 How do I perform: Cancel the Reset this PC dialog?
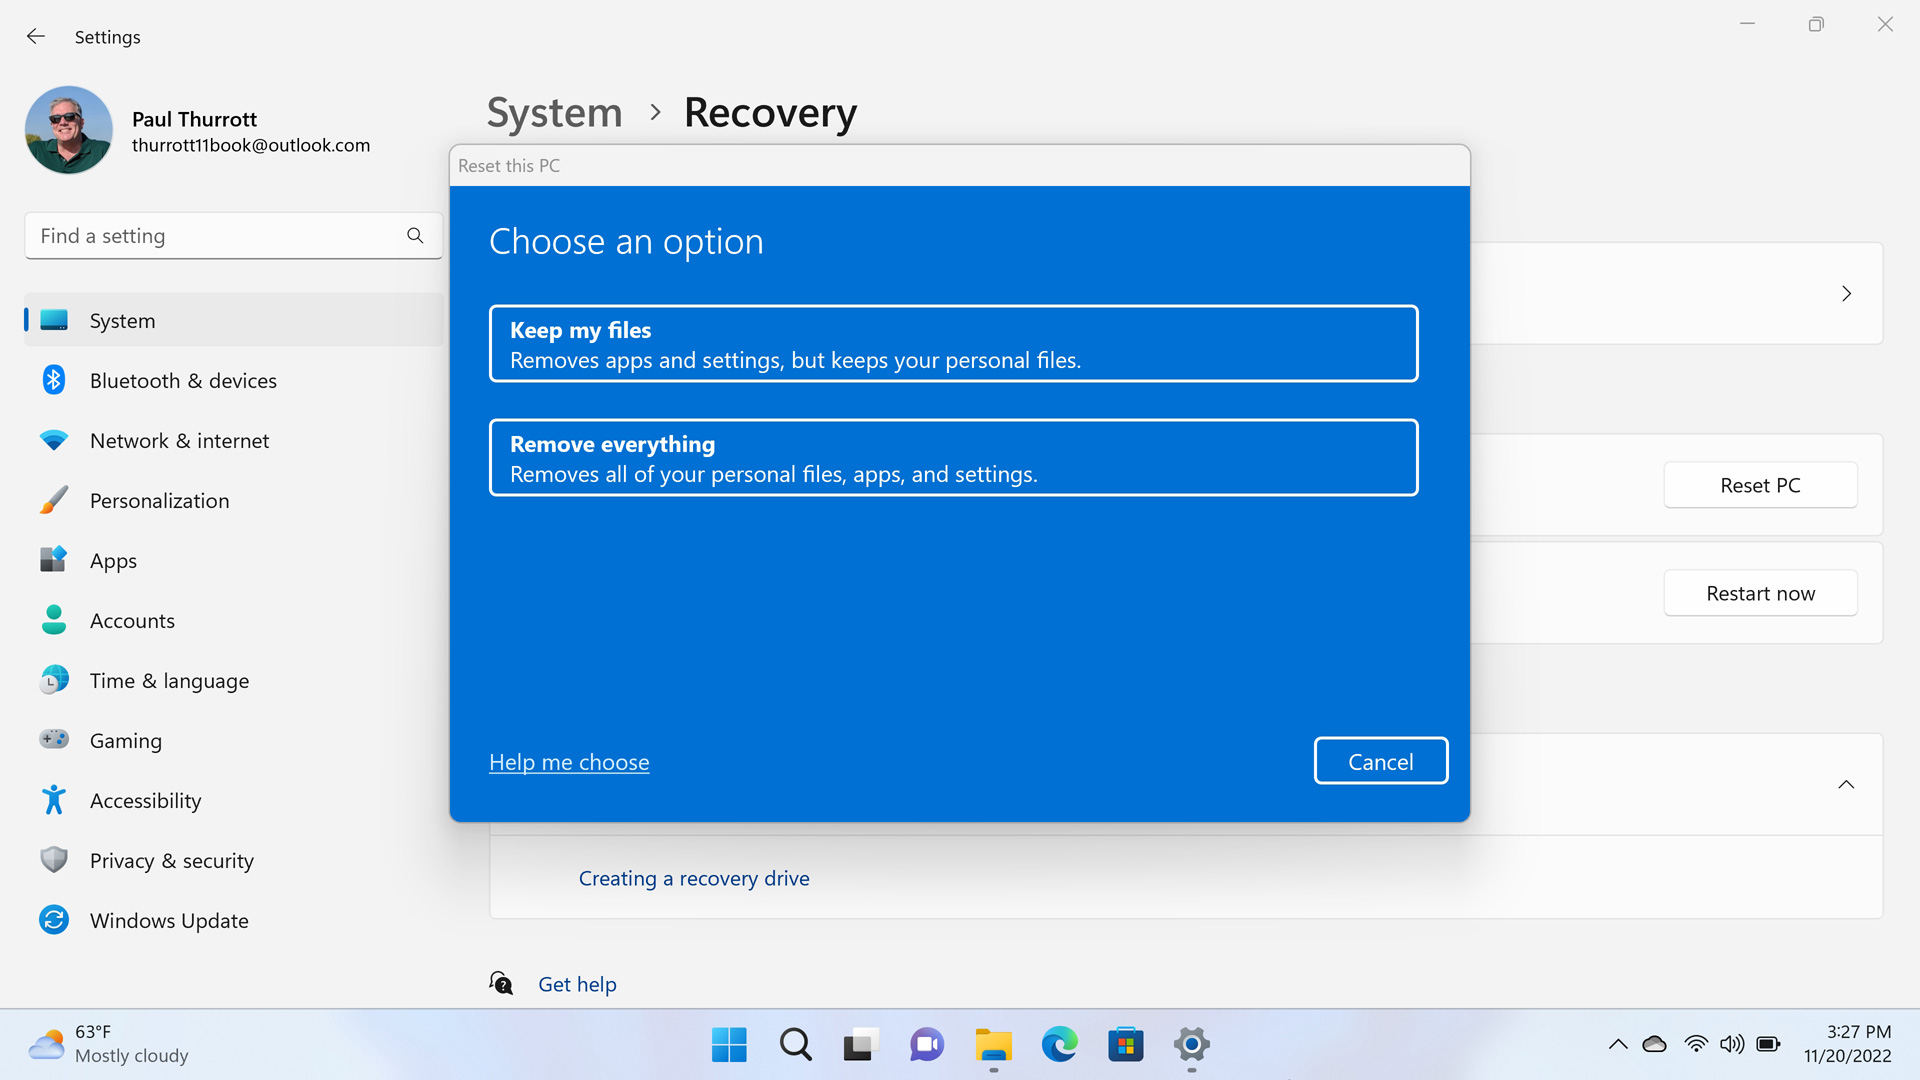(1380, 762)
